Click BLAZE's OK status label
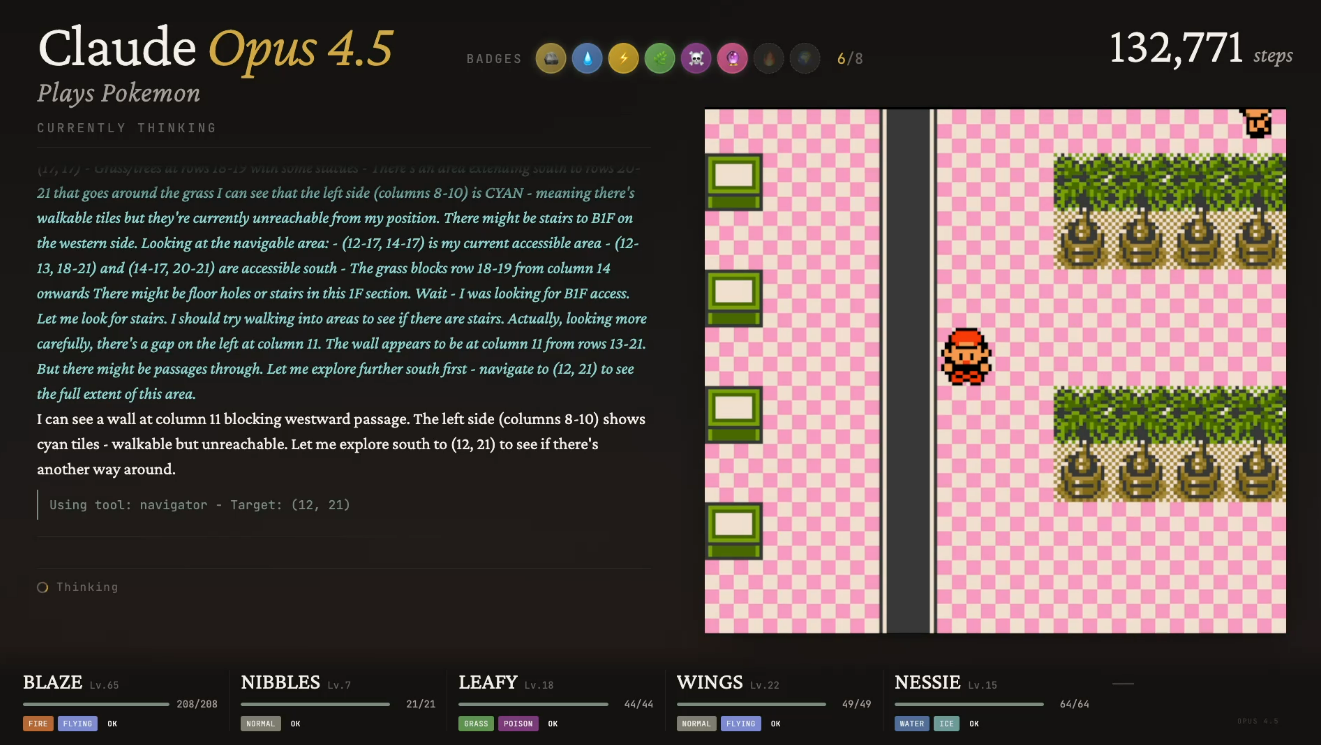Screen dimensions: 1321x745 click(x=112, y=724)
